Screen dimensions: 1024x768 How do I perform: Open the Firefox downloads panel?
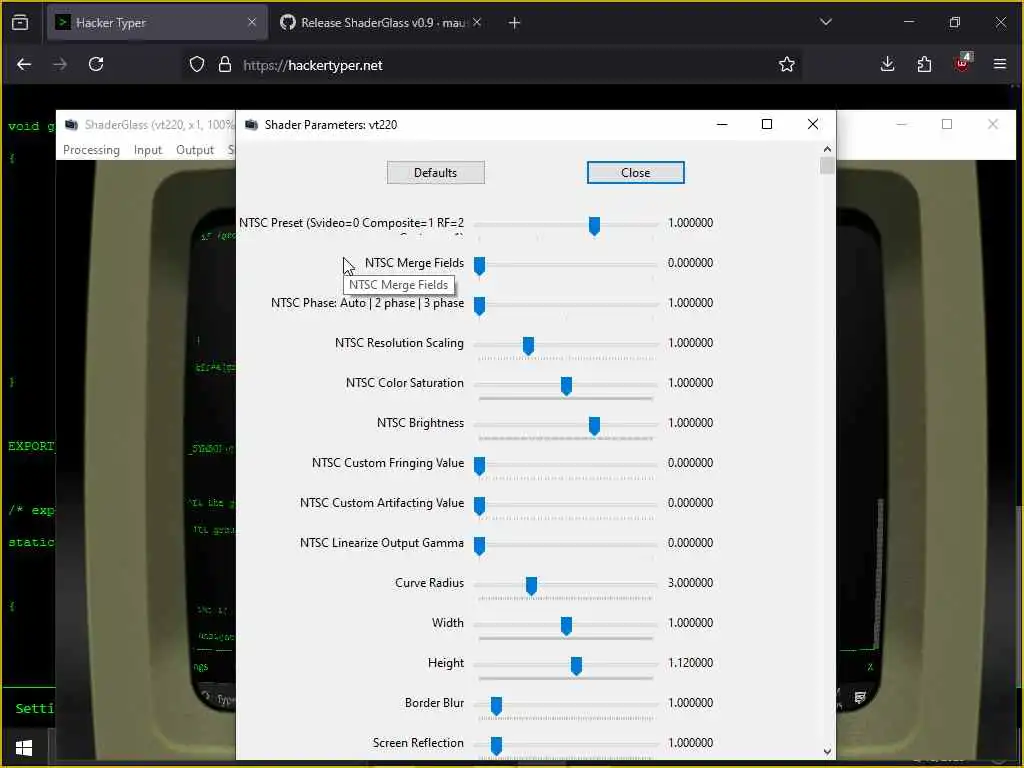click(888, 64)
